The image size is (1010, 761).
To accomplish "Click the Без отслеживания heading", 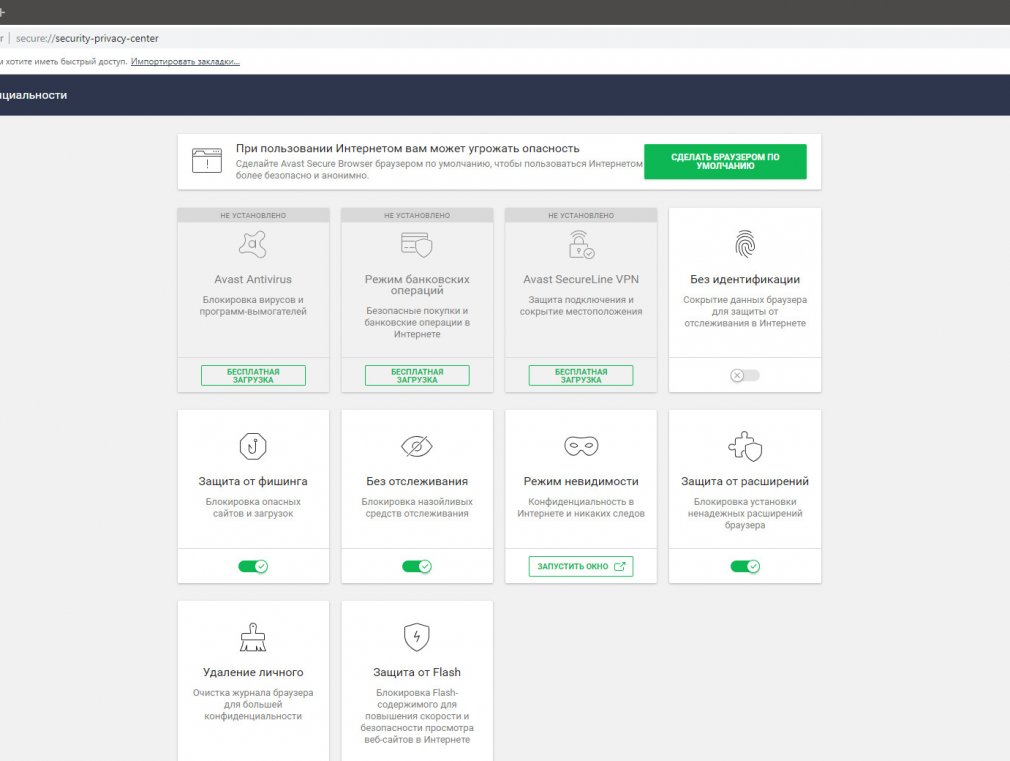I will (417, 481).
